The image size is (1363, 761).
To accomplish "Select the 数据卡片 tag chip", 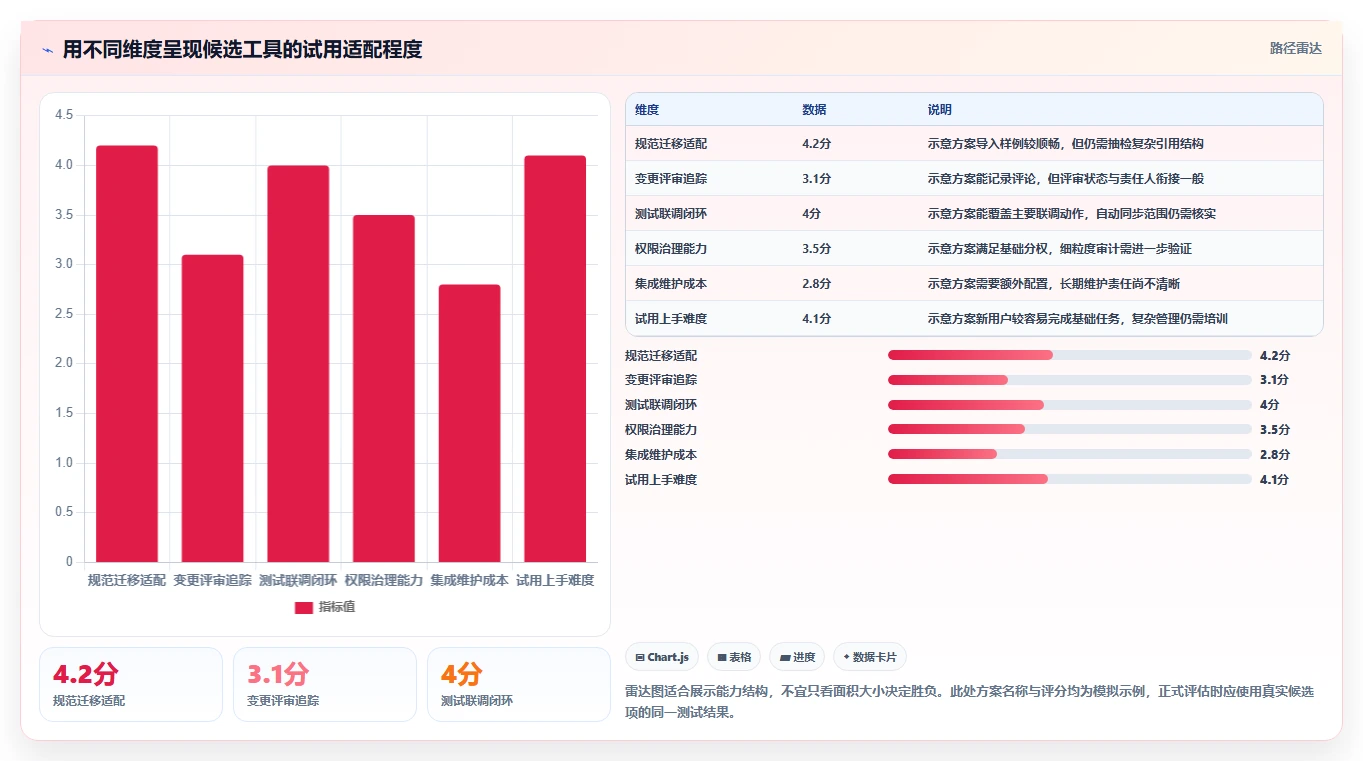I will click(870, 657).
